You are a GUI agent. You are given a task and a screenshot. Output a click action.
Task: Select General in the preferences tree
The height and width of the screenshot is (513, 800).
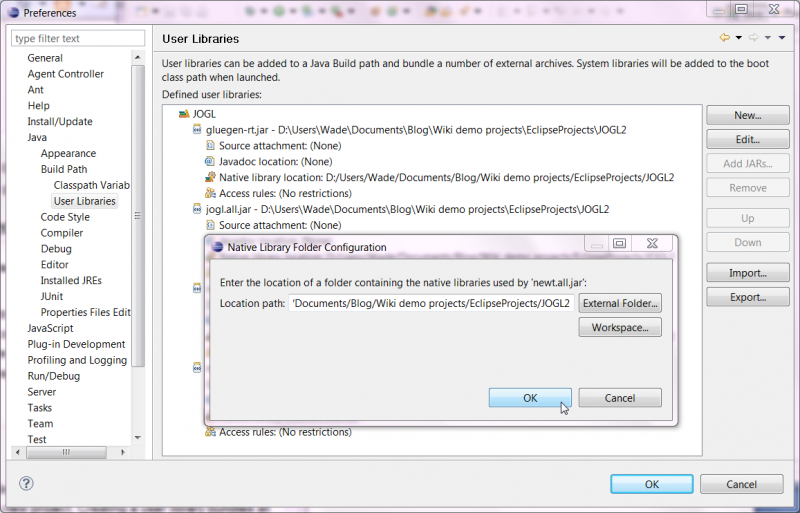(45, 58)
